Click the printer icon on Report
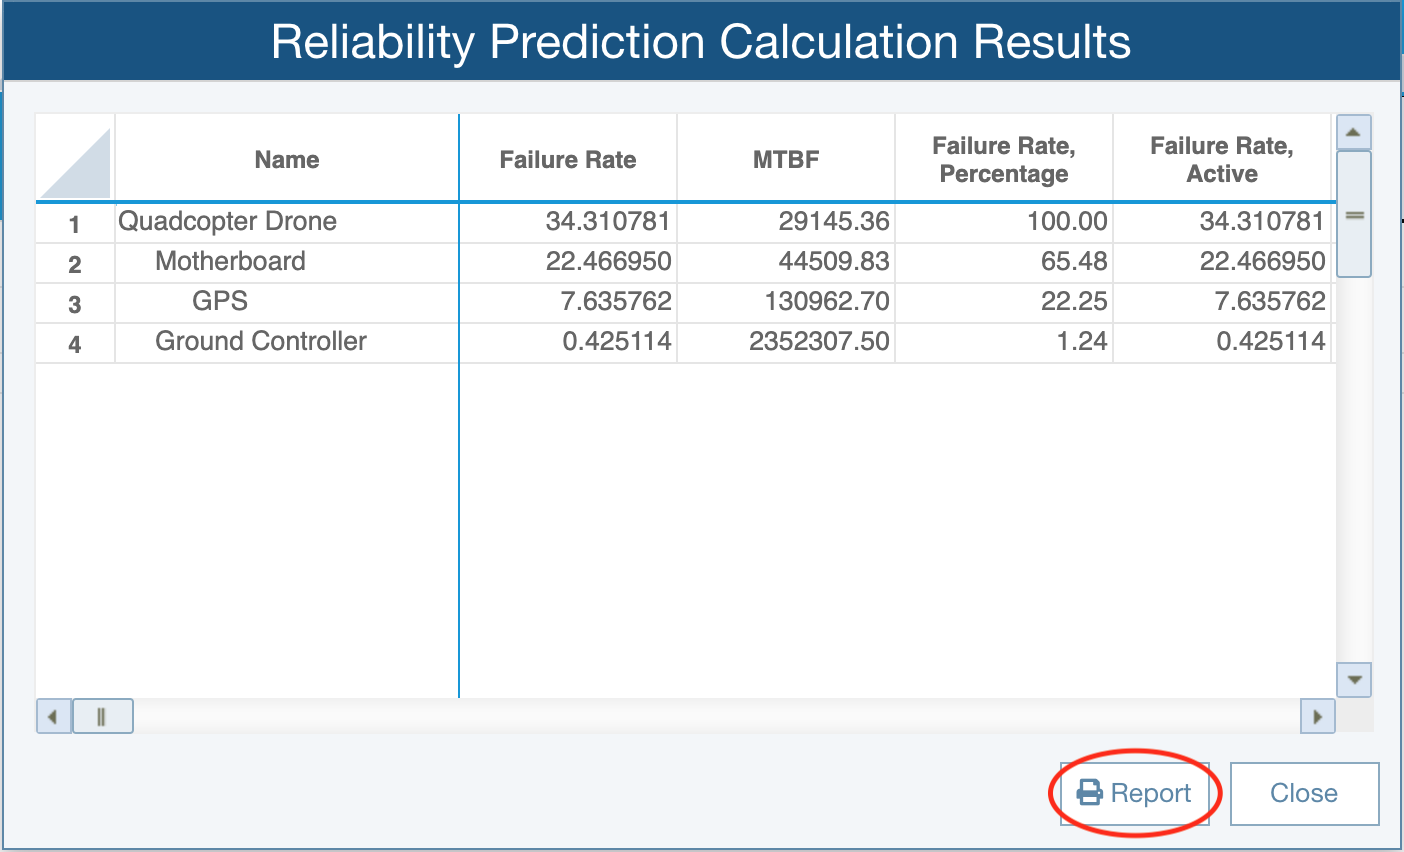The width and height of the screenshot is (1404, 852). tap(1089, 793)
